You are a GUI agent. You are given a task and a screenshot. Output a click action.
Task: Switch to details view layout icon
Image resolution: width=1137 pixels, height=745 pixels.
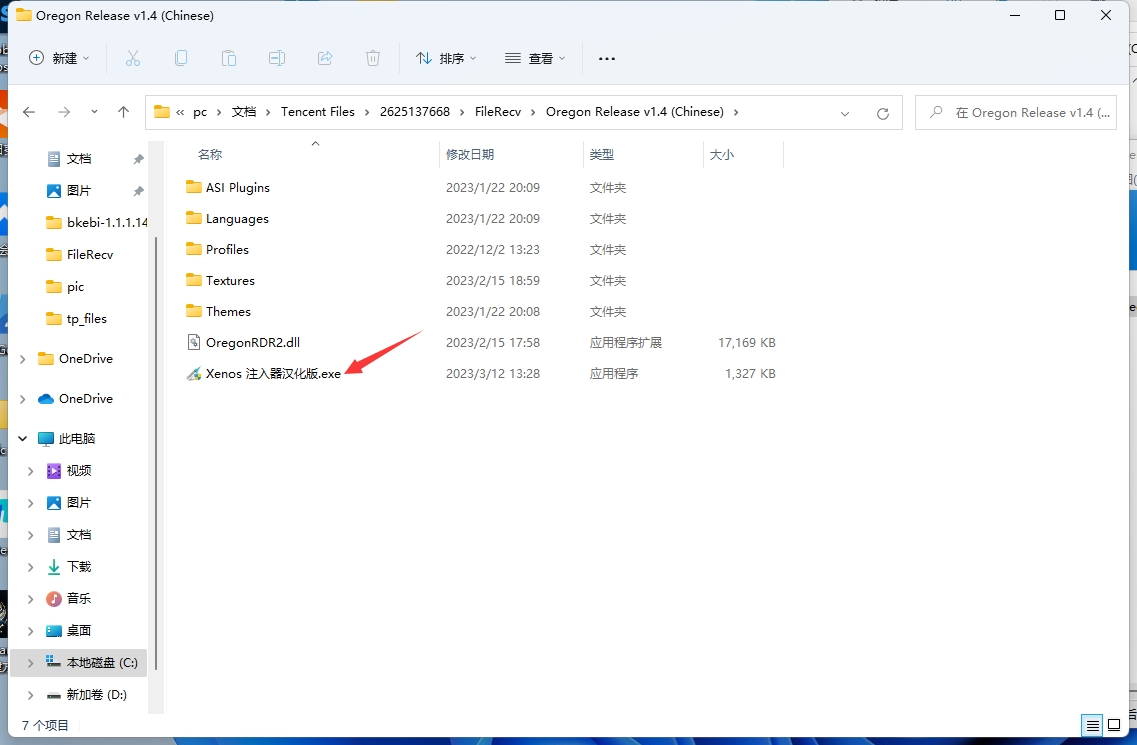pos(1092,726)
